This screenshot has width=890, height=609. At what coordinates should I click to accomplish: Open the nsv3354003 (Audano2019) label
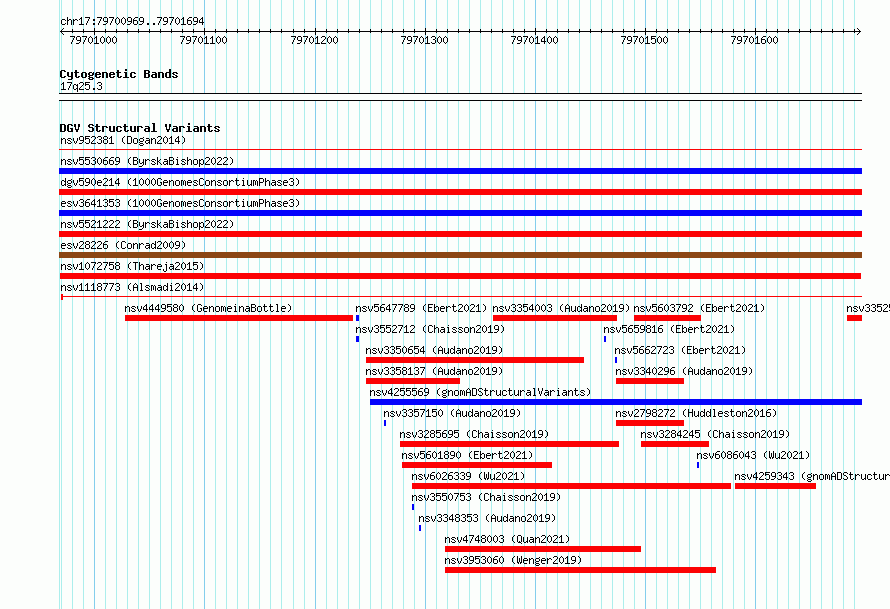pos(561,308)
